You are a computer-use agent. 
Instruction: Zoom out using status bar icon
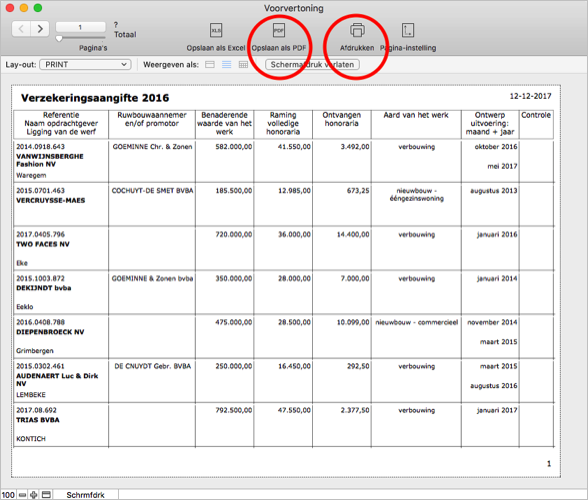pos(22,495)
